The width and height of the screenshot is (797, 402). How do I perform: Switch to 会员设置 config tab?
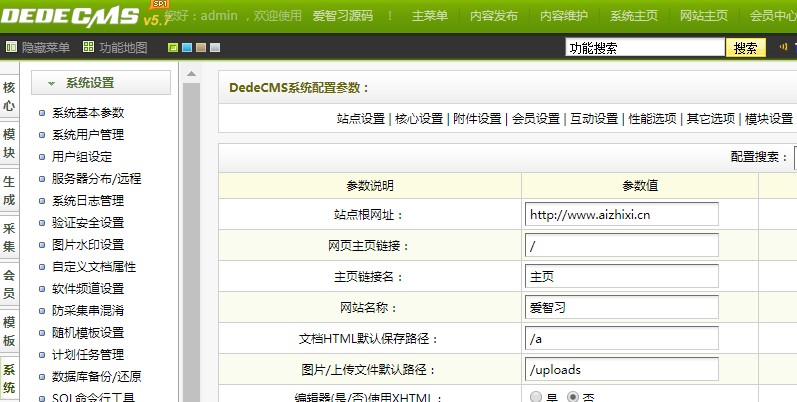(x=536, y=119)
